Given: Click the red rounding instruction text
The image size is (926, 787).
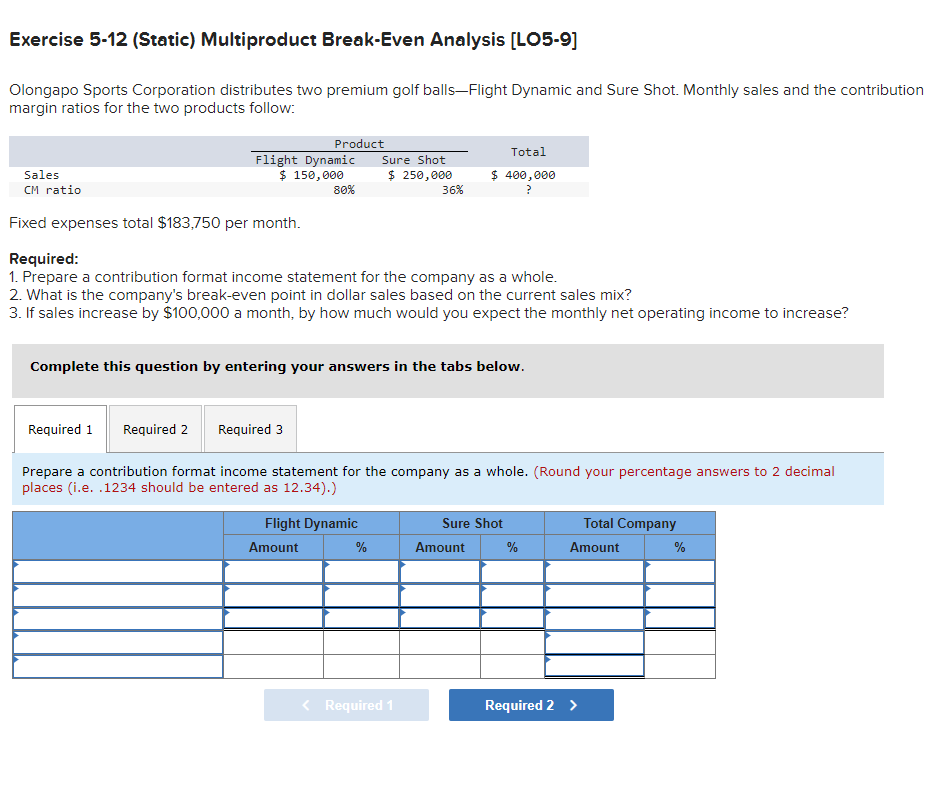Looking at the screenshot, I should click(x=428, y=479).
